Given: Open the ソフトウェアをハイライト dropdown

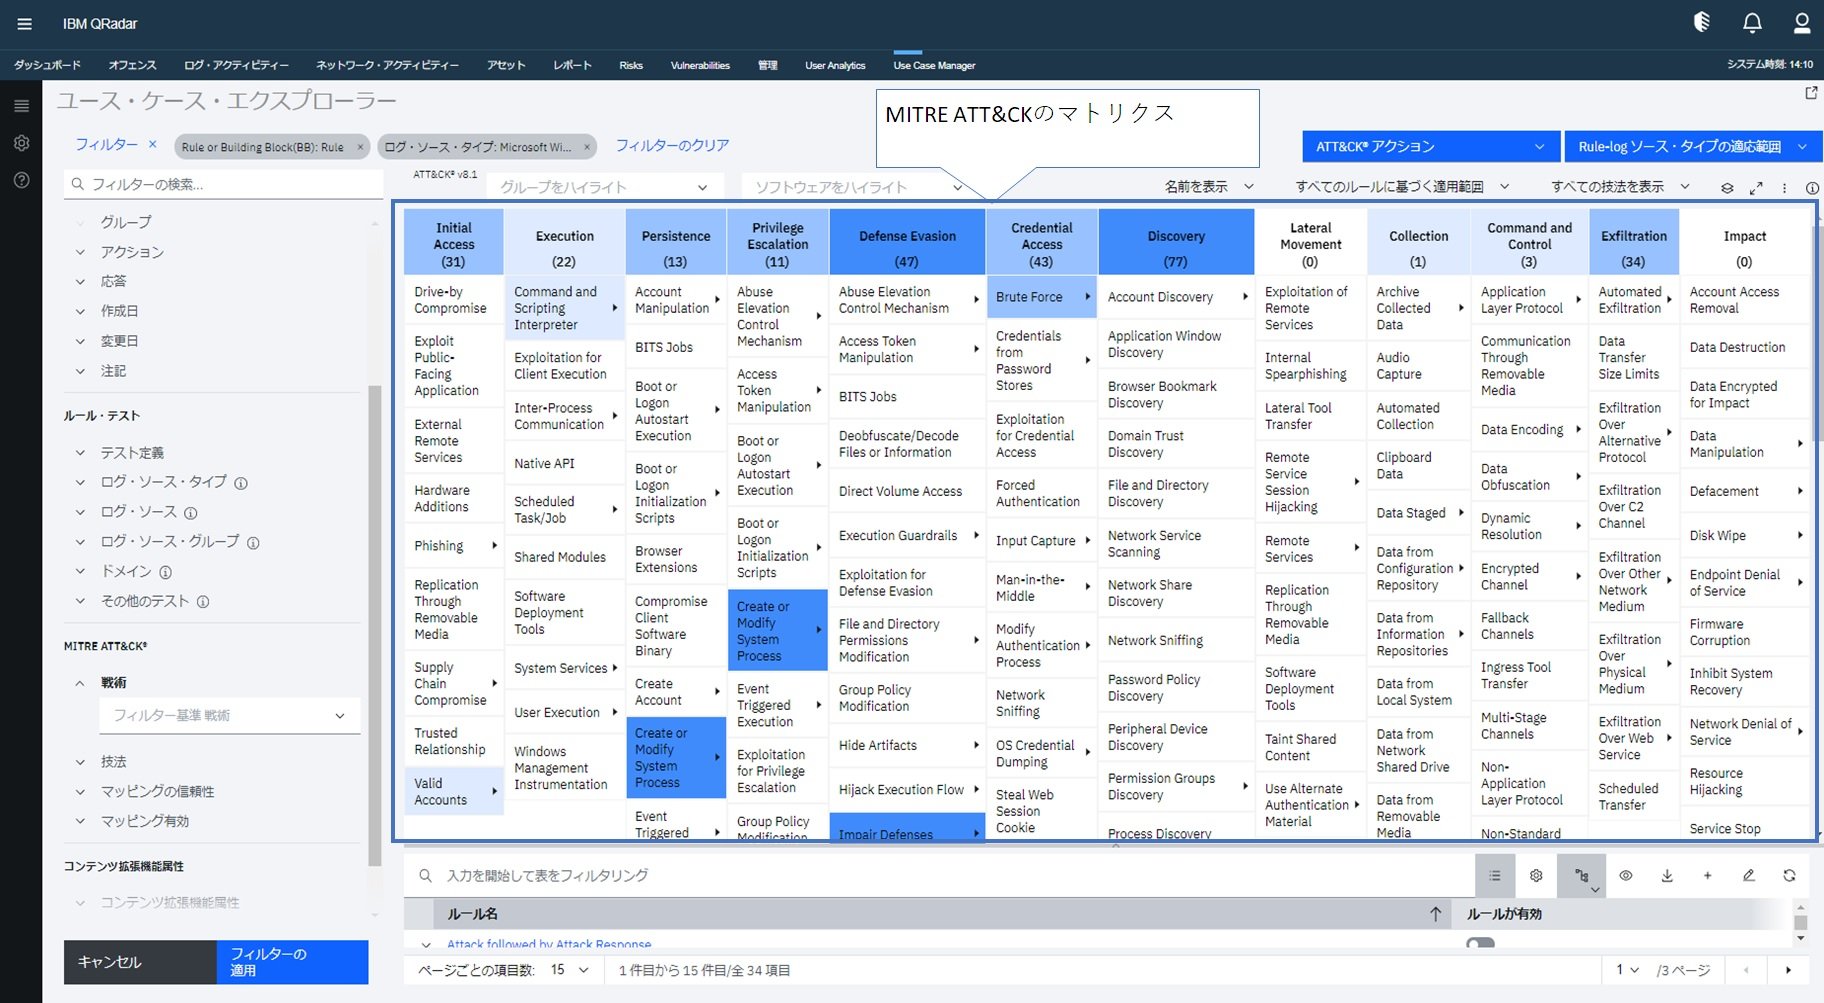Looking at the screenshot, I should pos(856,187).
